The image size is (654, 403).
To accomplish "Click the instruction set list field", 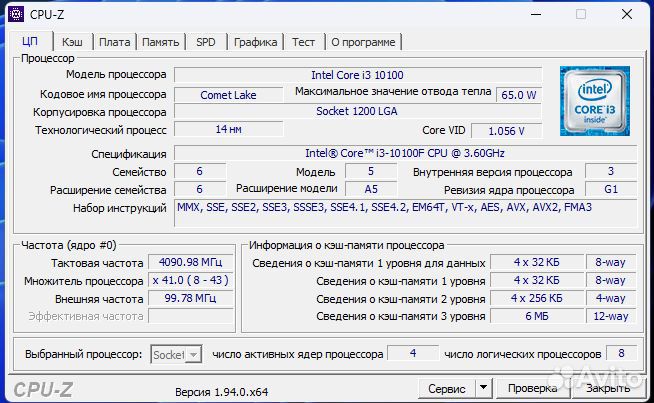I will (x=405, y=213).
